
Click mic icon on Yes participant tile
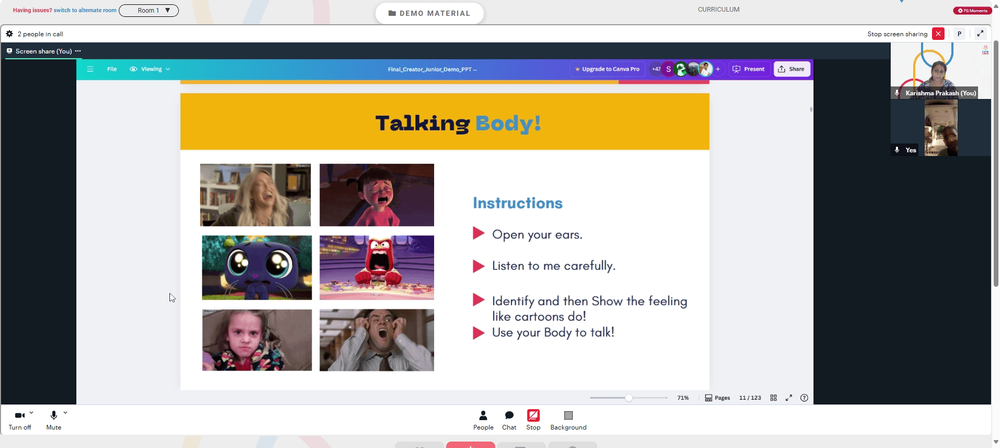(x=897, y=150)
